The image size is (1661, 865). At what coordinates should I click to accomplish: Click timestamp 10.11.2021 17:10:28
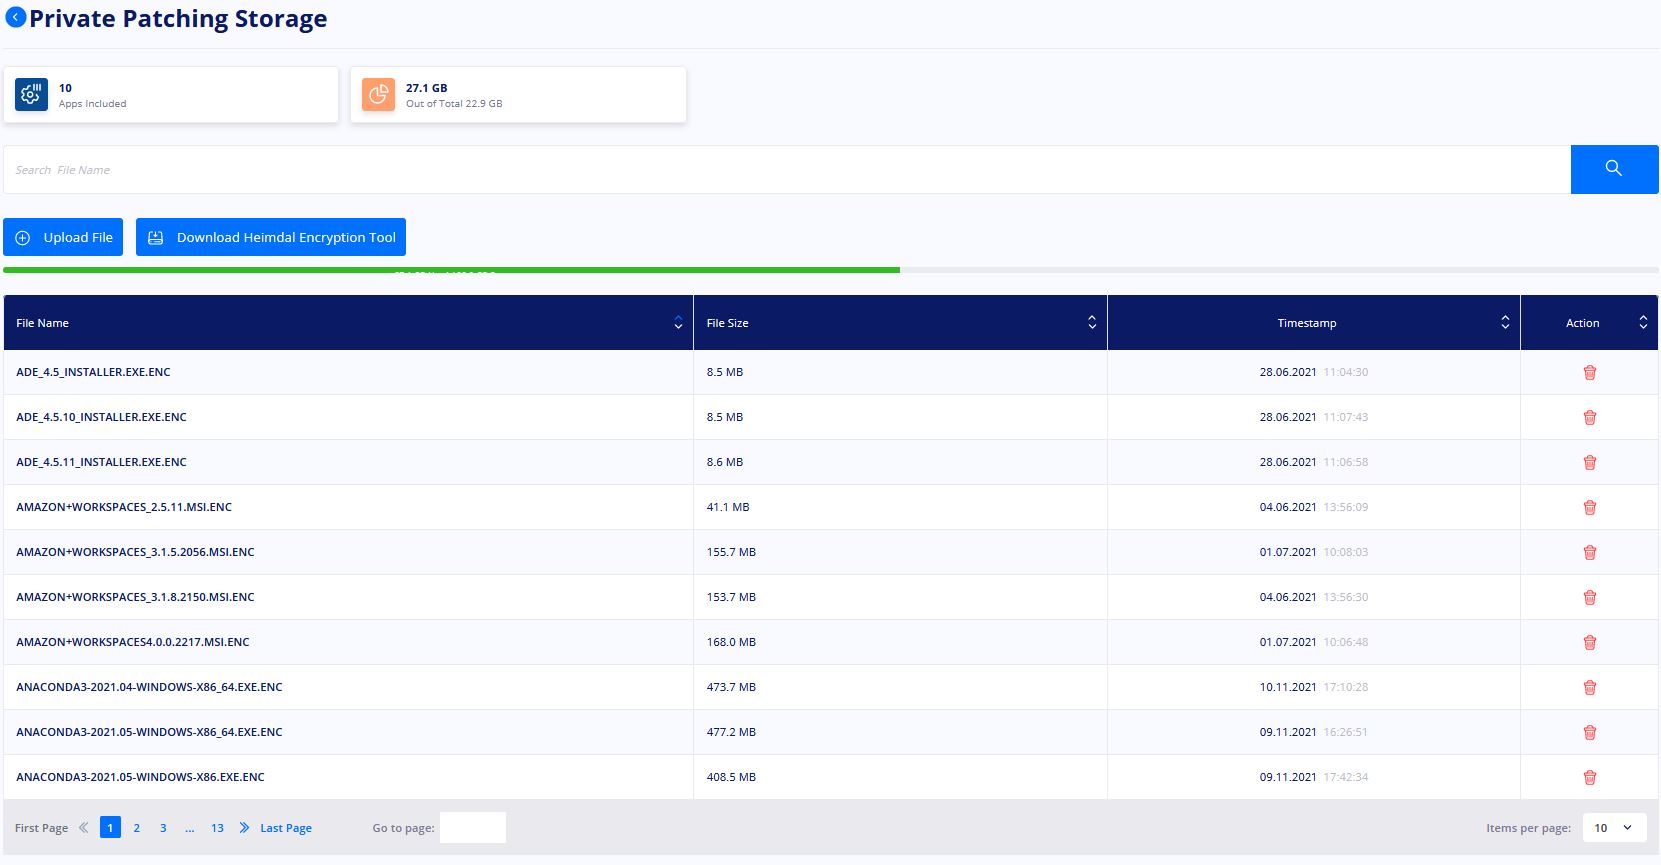1314,687
